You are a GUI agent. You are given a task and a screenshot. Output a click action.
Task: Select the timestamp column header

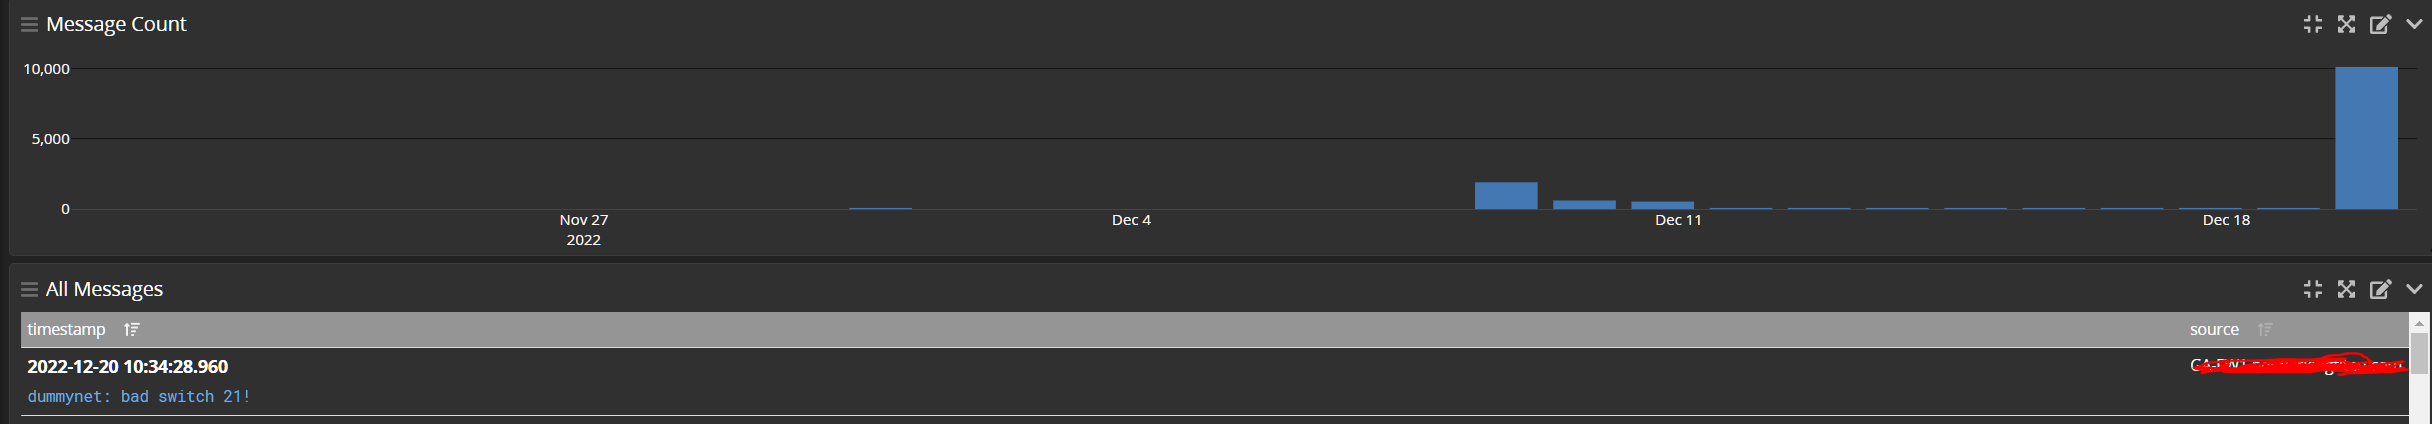pos(66,329)
